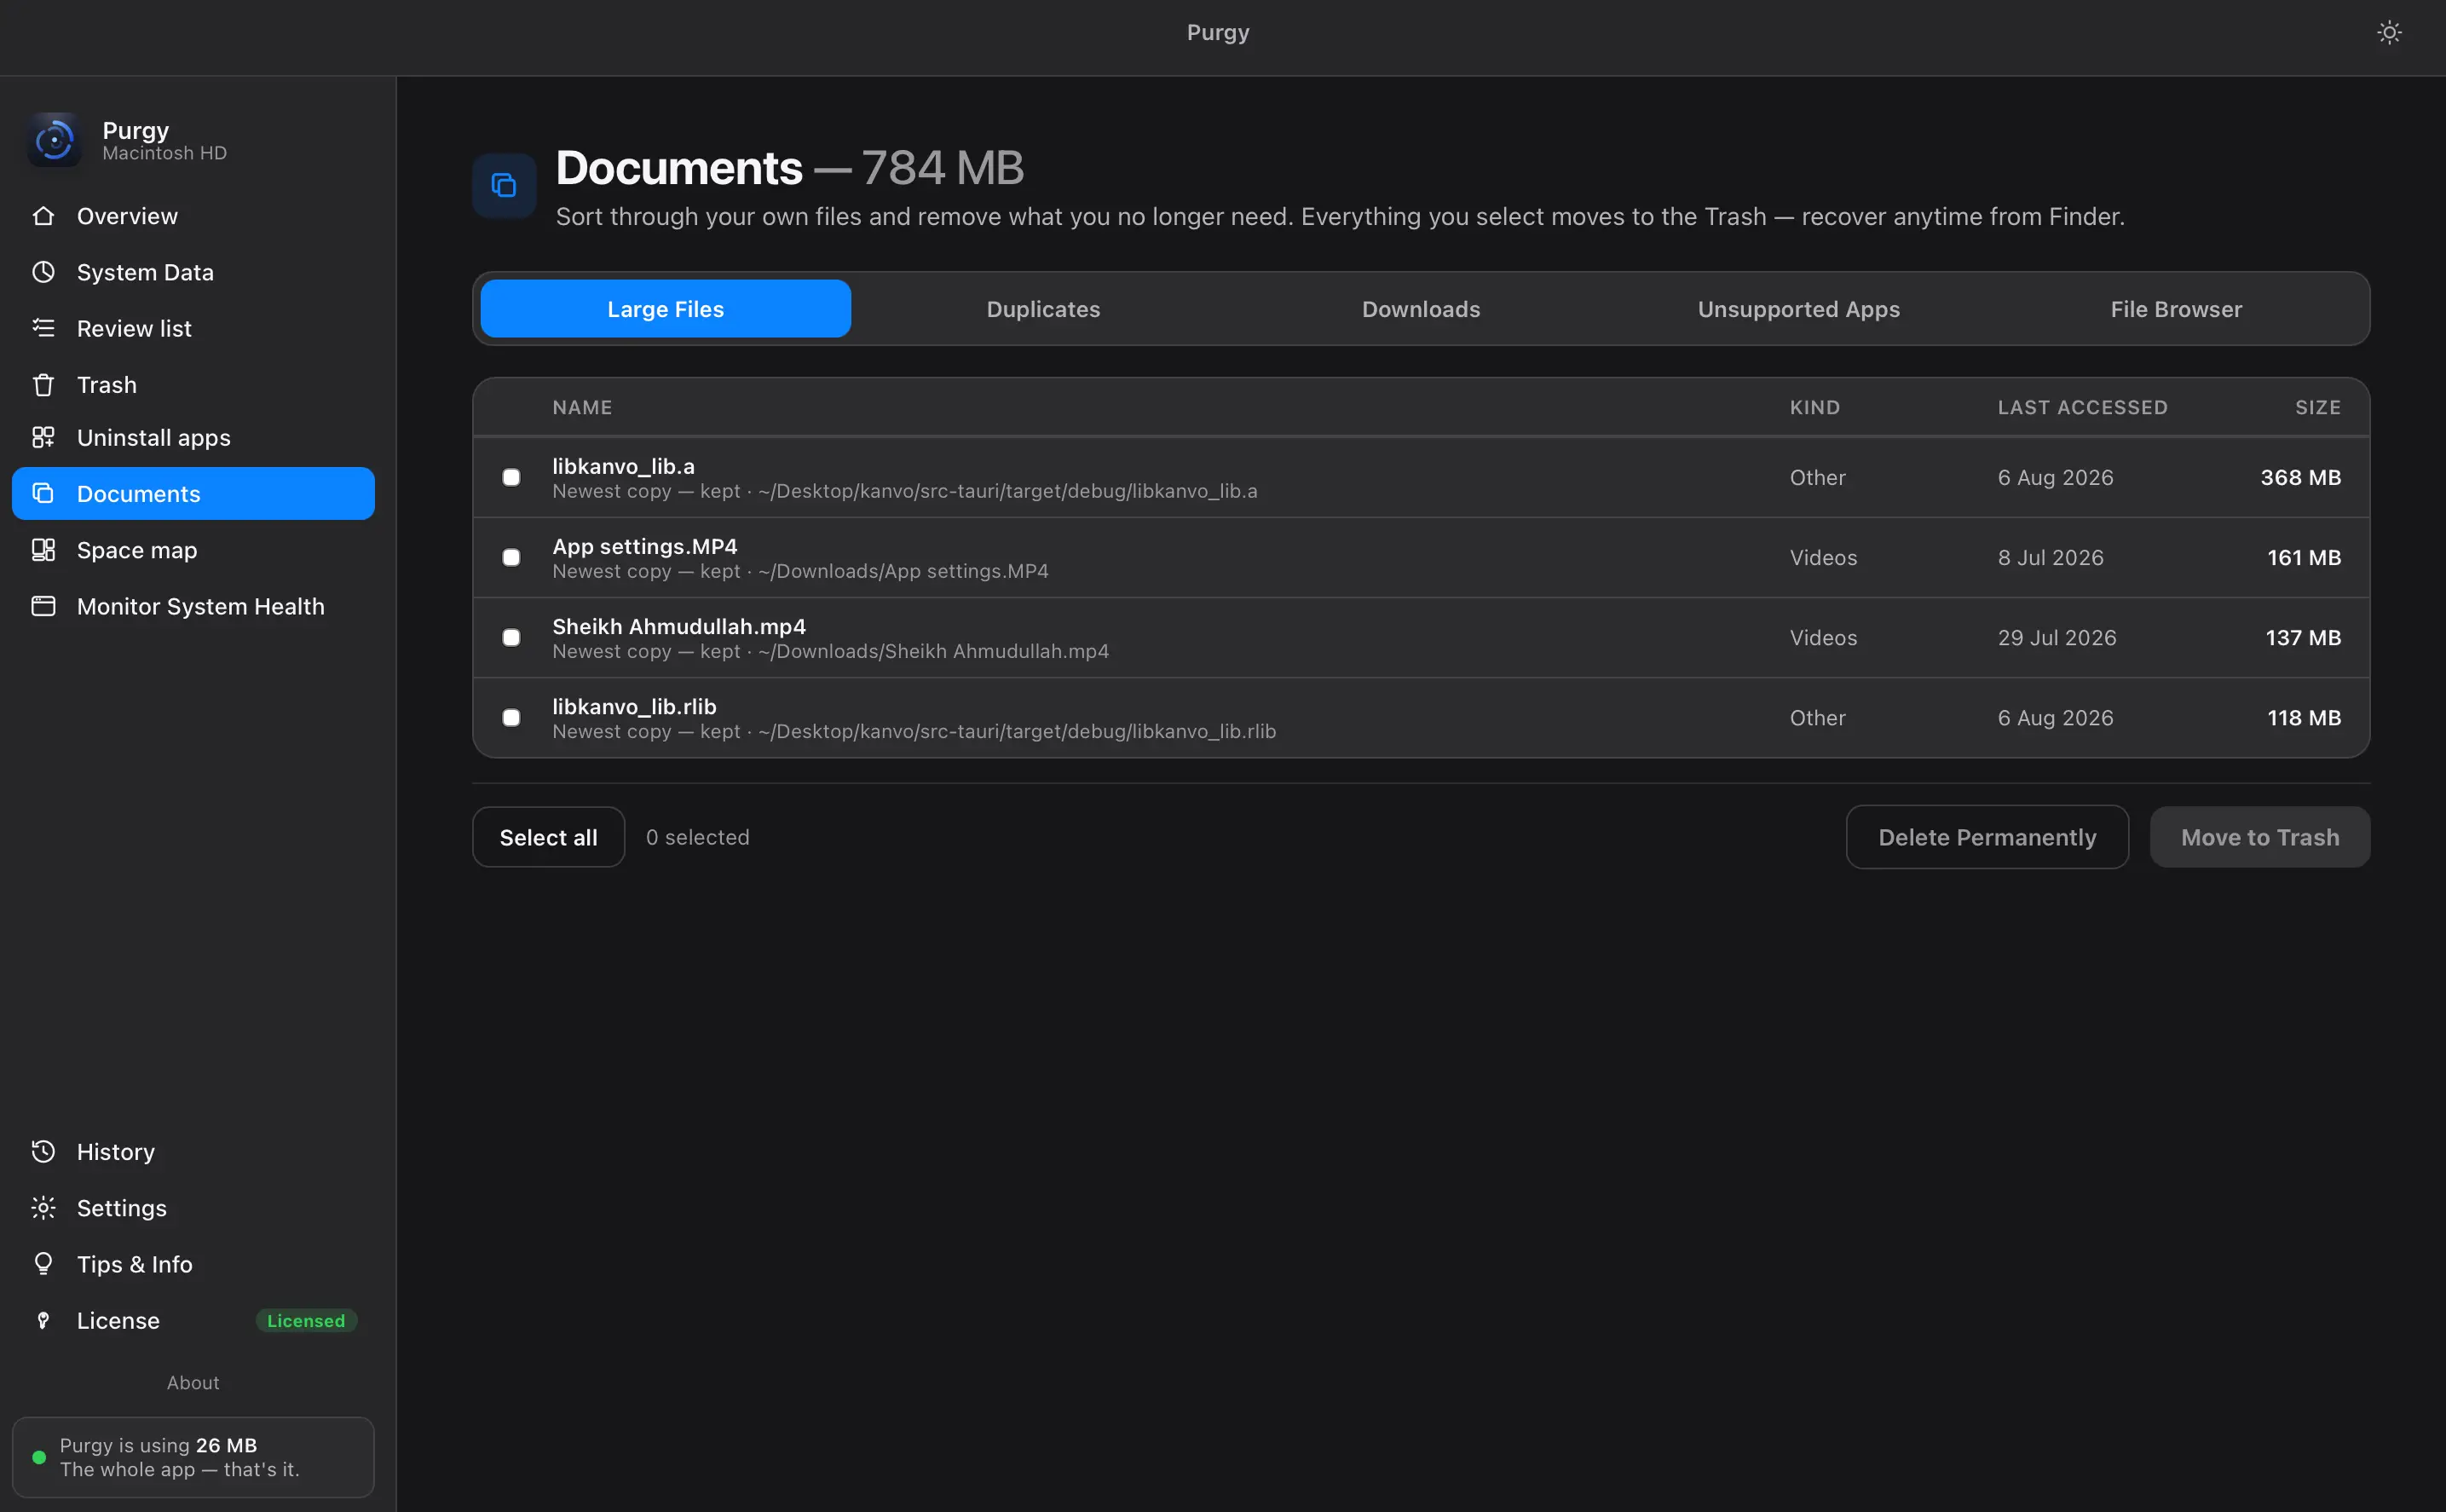Click the Documents header icon
Viewport: 2446px width, 1512px height.
[x=504, y=185]
